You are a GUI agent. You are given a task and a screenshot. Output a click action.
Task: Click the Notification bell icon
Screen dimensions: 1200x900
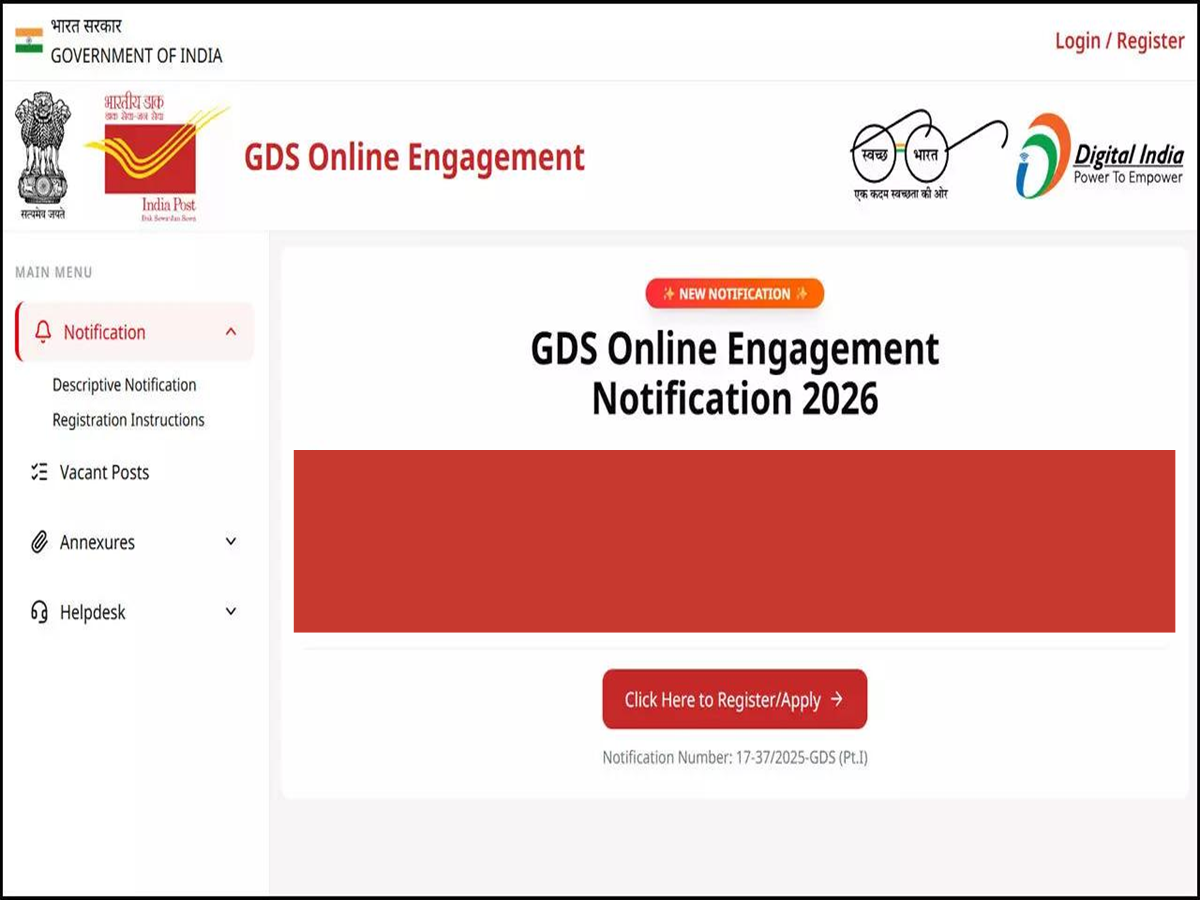tap(42, 332)
